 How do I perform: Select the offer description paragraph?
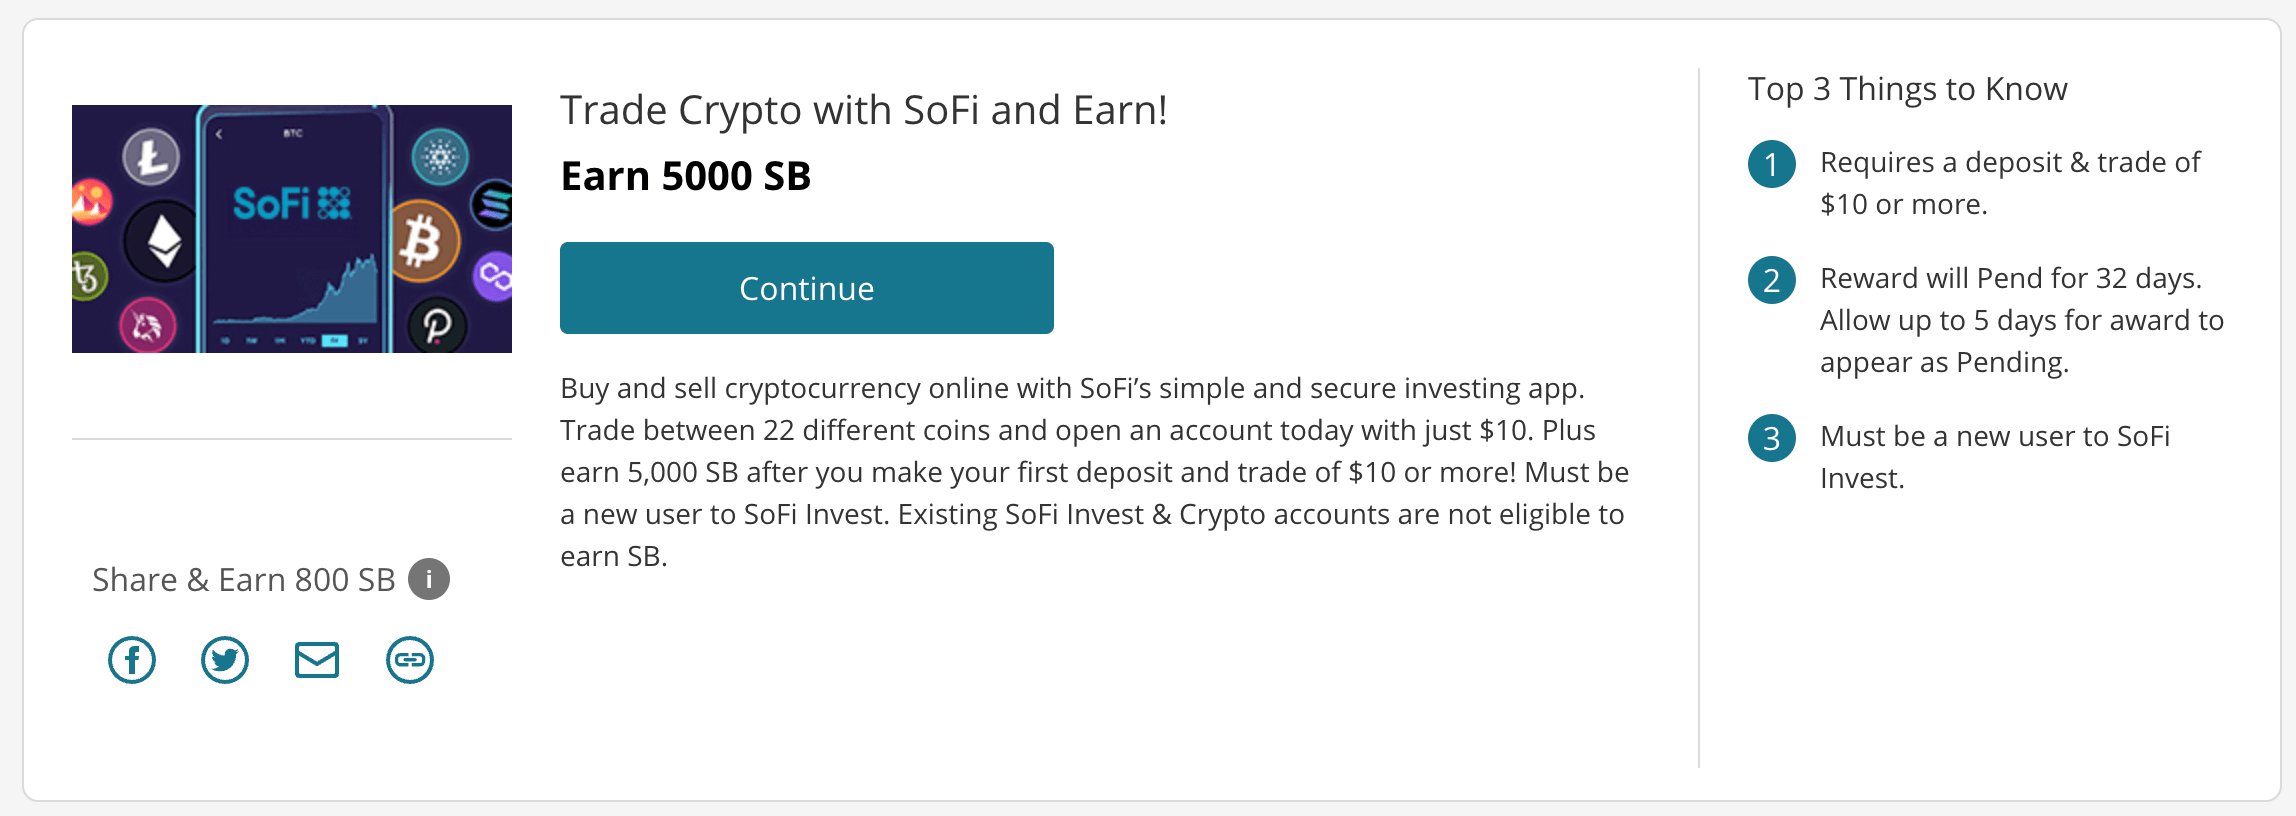tap(1093, 472)
